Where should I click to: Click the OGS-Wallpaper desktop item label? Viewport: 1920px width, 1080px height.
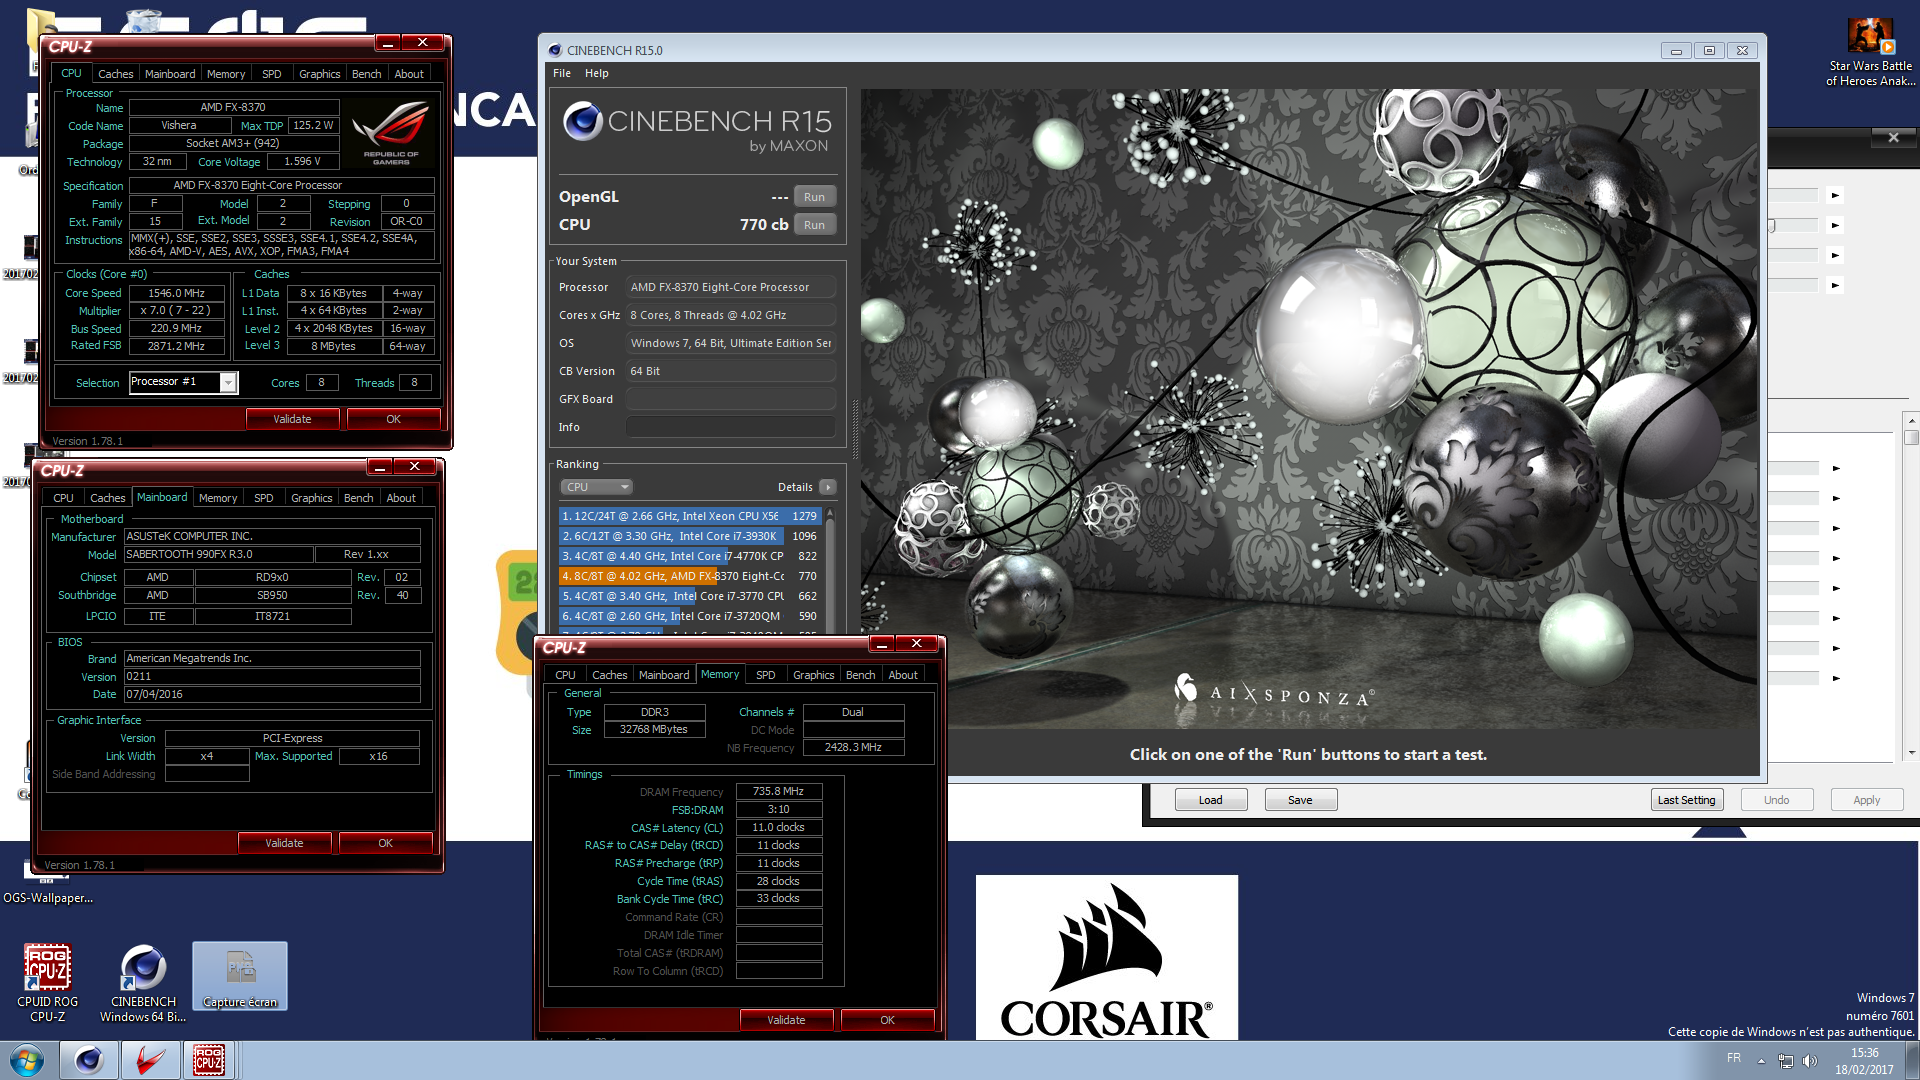(48, 898)
